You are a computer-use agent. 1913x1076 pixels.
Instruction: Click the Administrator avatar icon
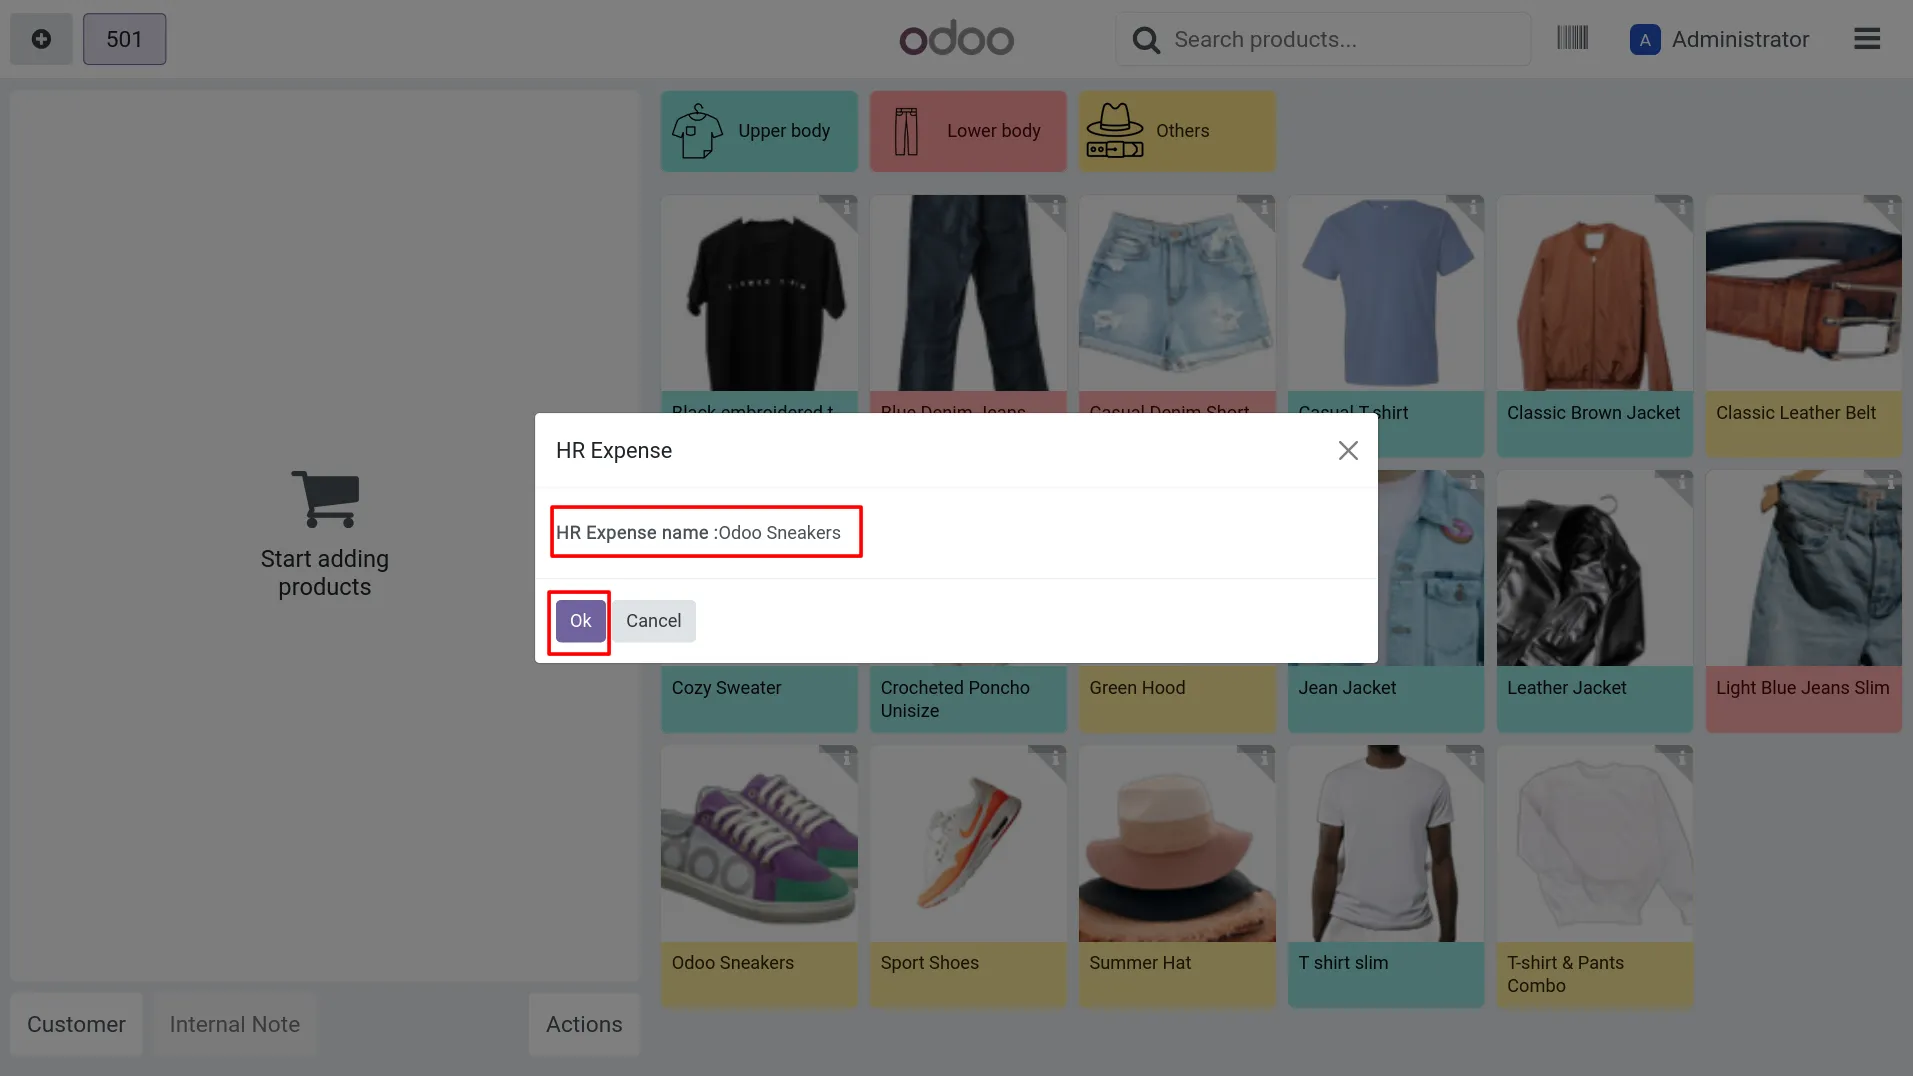tap(1645, 40)
